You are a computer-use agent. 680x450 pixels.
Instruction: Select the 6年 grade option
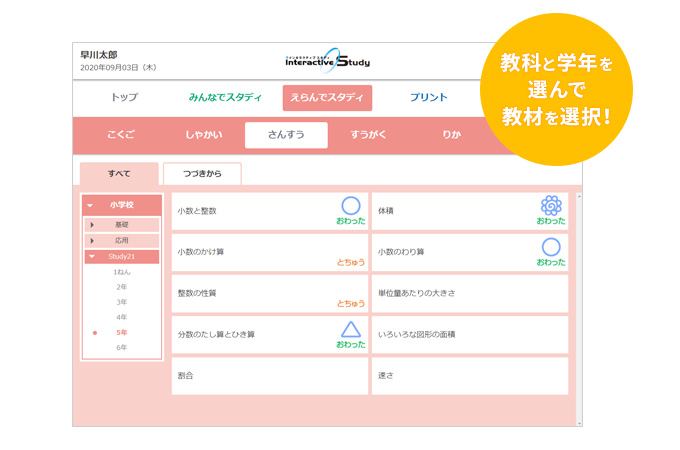pyautogui.click(x=121, y=347)
